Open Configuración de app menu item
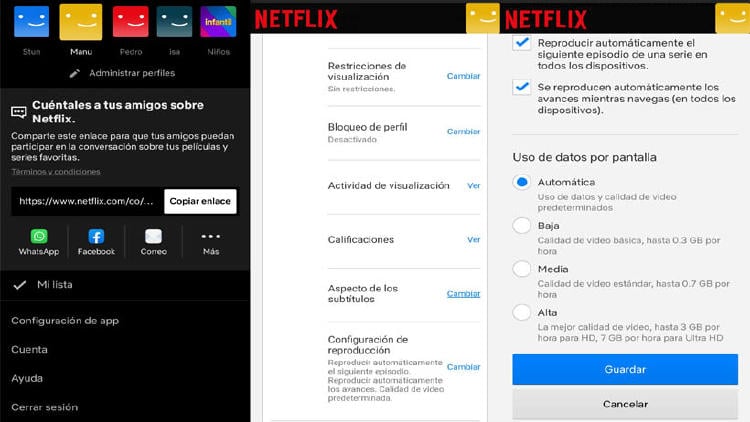Image resolution: width=750 pixels, height=422 pixels. [x=65, y=320]
